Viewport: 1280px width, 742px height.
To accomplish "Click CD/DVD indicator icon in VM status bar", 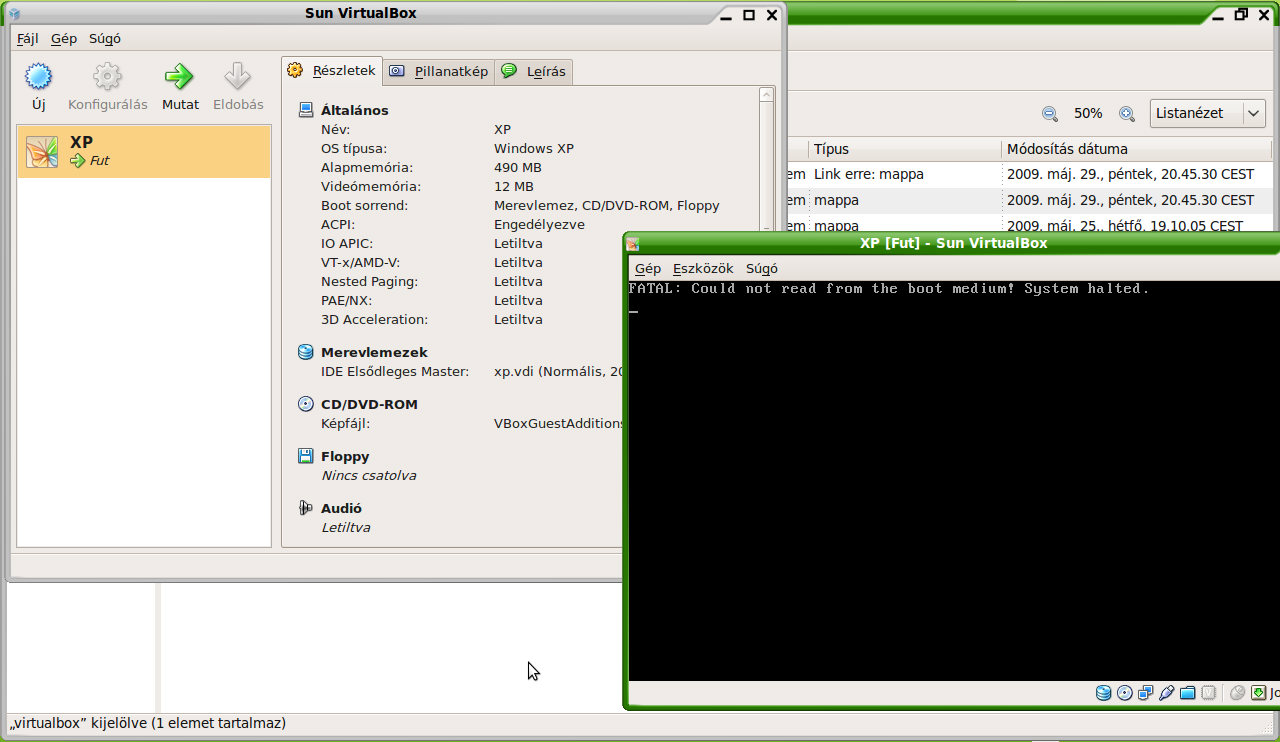I will pyautogui.click(x=1124, y=693).
